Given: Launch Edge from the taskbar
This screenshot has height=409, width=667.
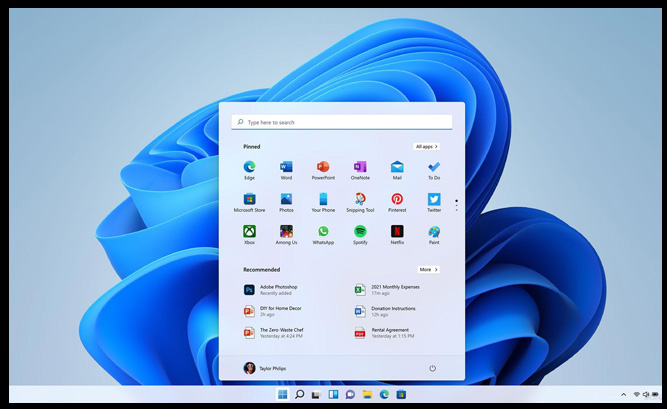Looking at the screenshot, I should [384, 395].
